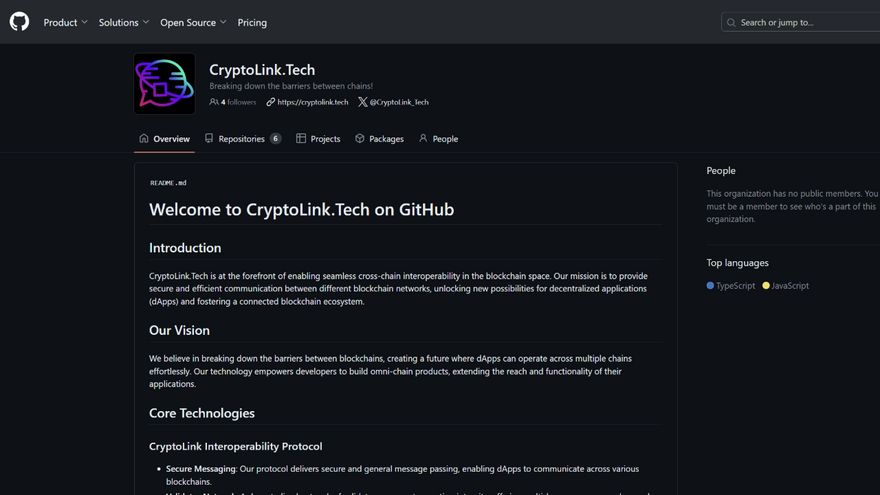Switch to the Repositories tab
Viewport: 880px width, 495px height.
(x=242, y=139)
